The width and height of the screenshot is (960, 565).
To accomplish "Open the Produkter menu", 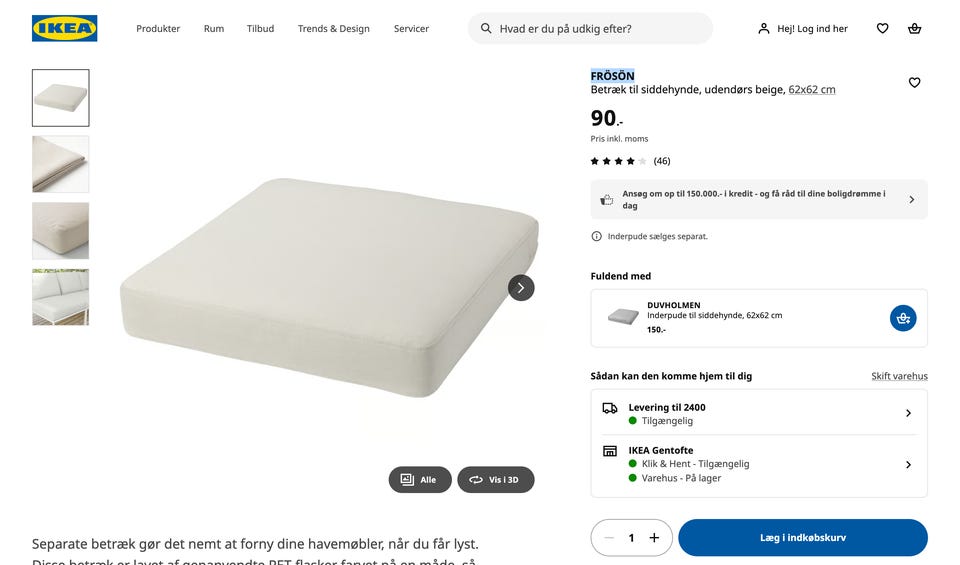I will coord(158,28).
